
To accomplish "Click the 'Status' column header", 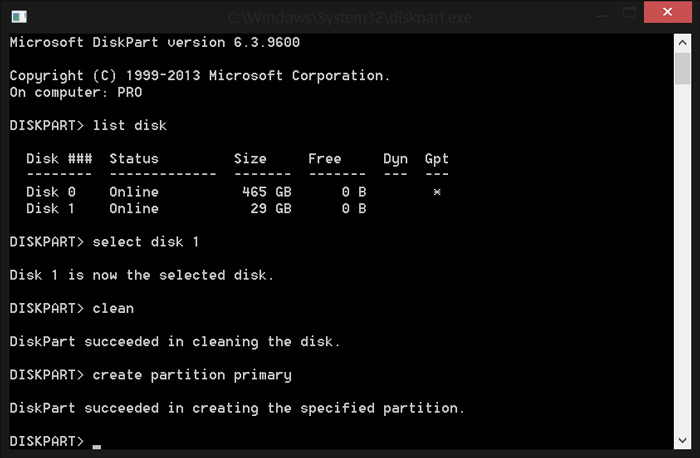I will coord(133,159).
